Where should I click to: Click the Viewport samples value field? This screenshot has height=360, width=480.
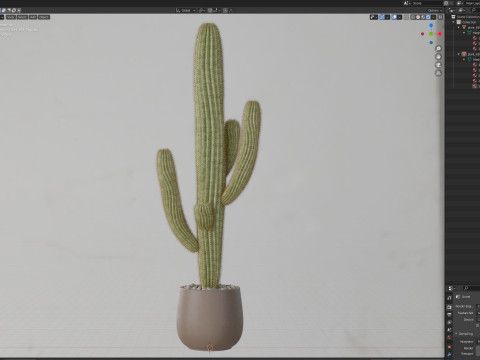pos(478,354)
